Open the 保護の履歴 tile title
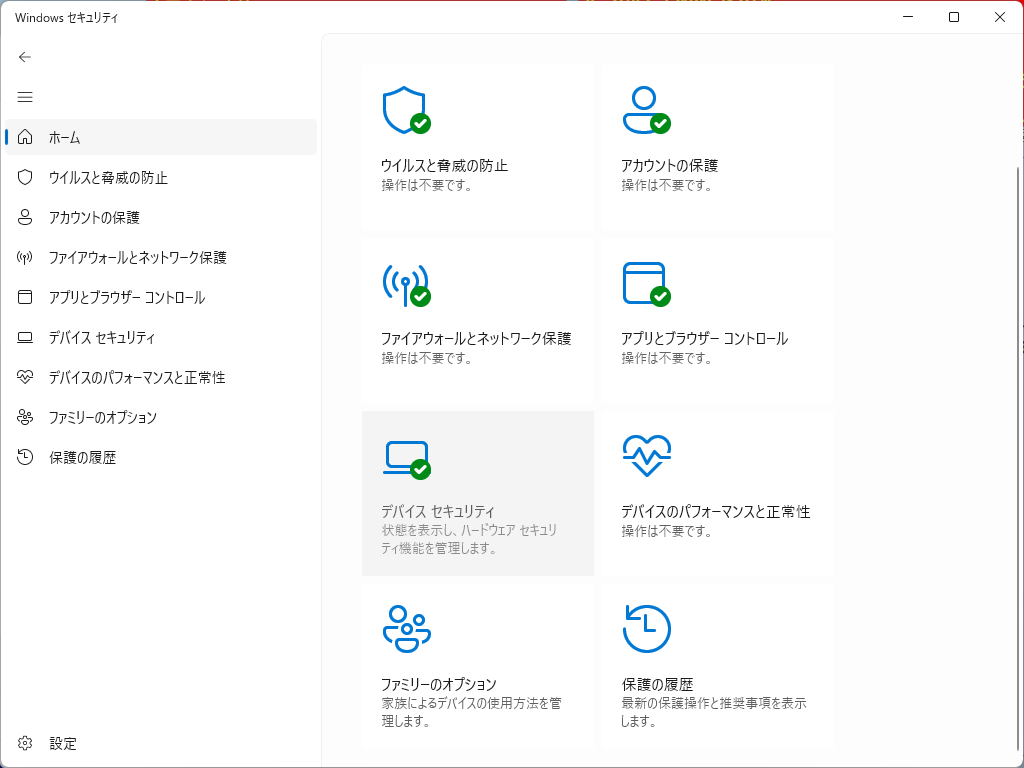This screenshot has height=768, width=1024. tap(657, 684)
